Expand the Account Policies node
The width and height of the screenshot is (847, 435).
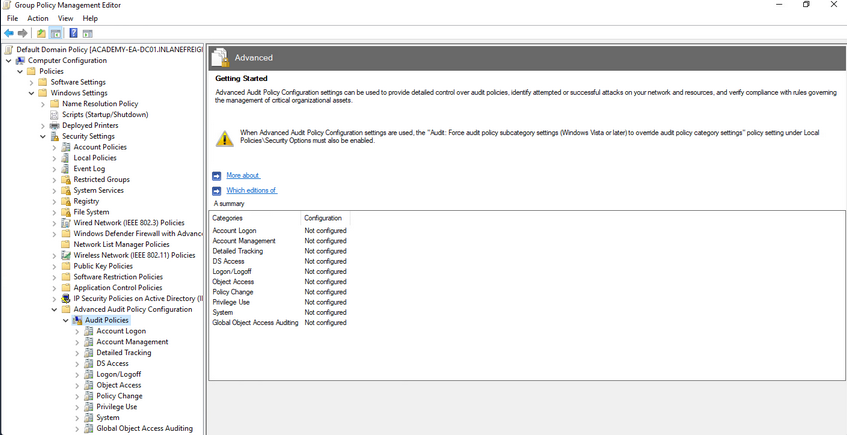coord(54,147)
